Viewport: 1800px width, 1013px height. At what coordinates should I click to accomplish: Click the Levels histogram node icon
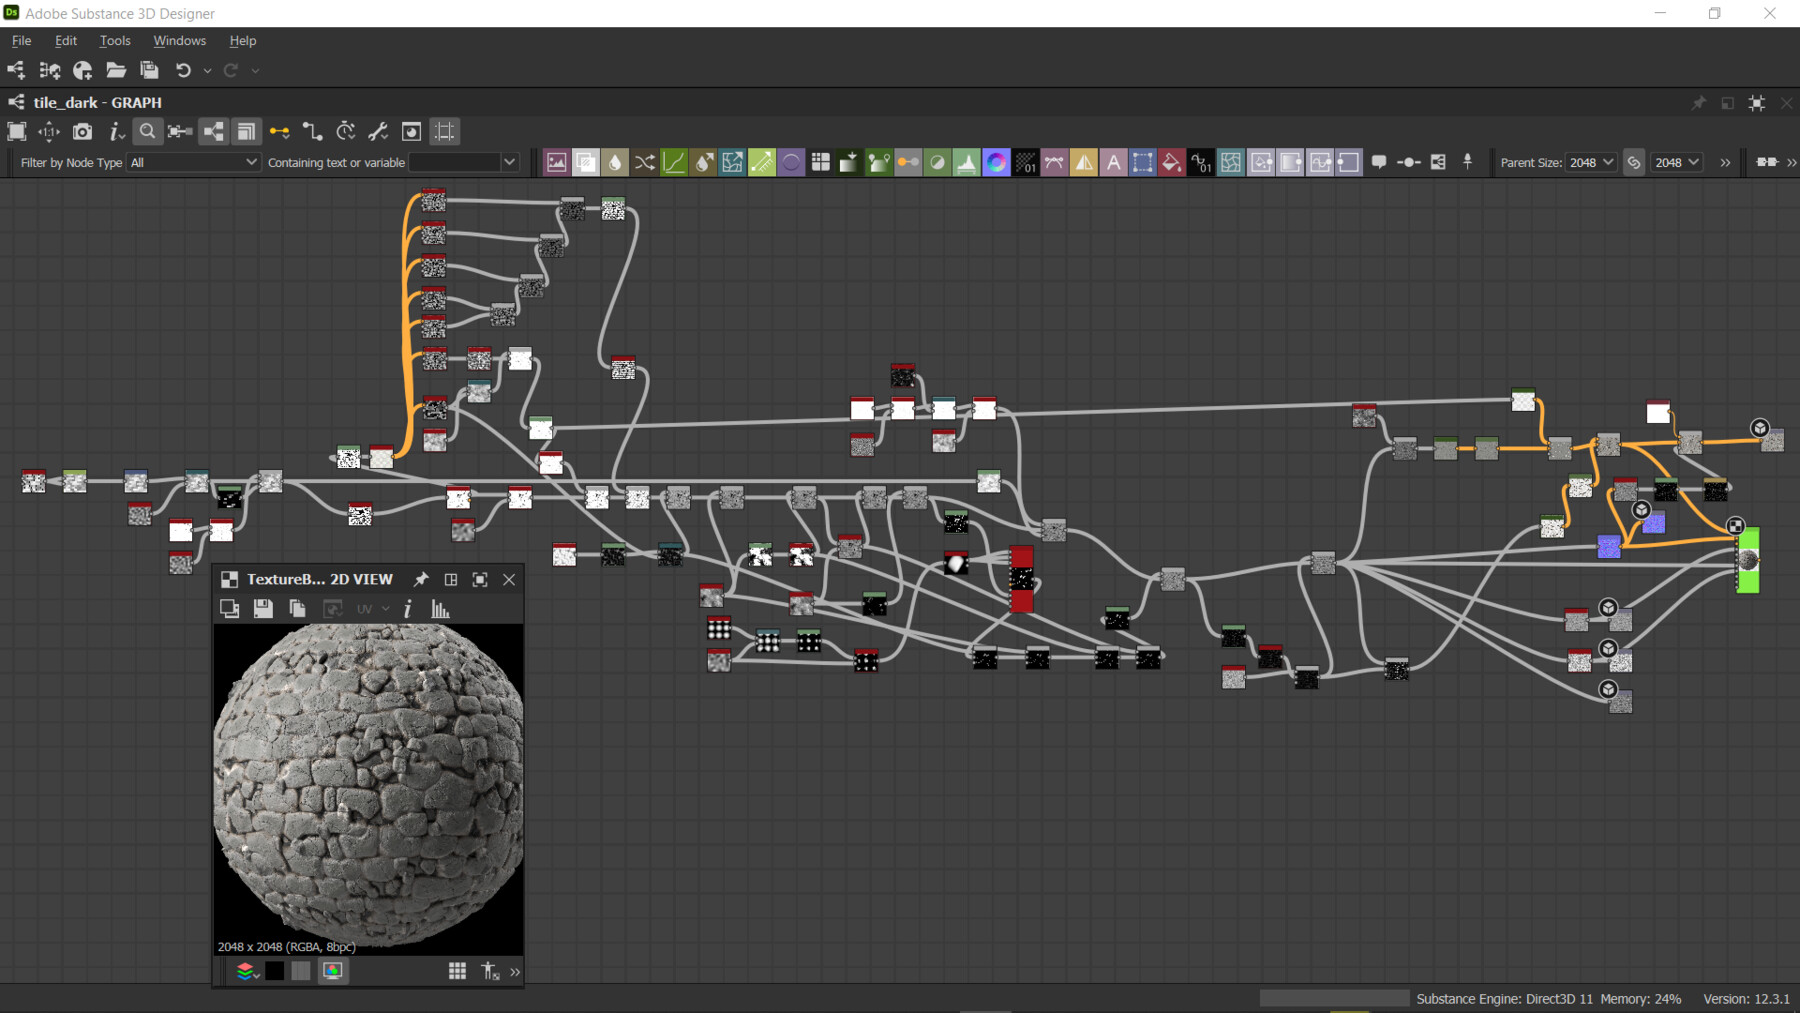point(966,162)
